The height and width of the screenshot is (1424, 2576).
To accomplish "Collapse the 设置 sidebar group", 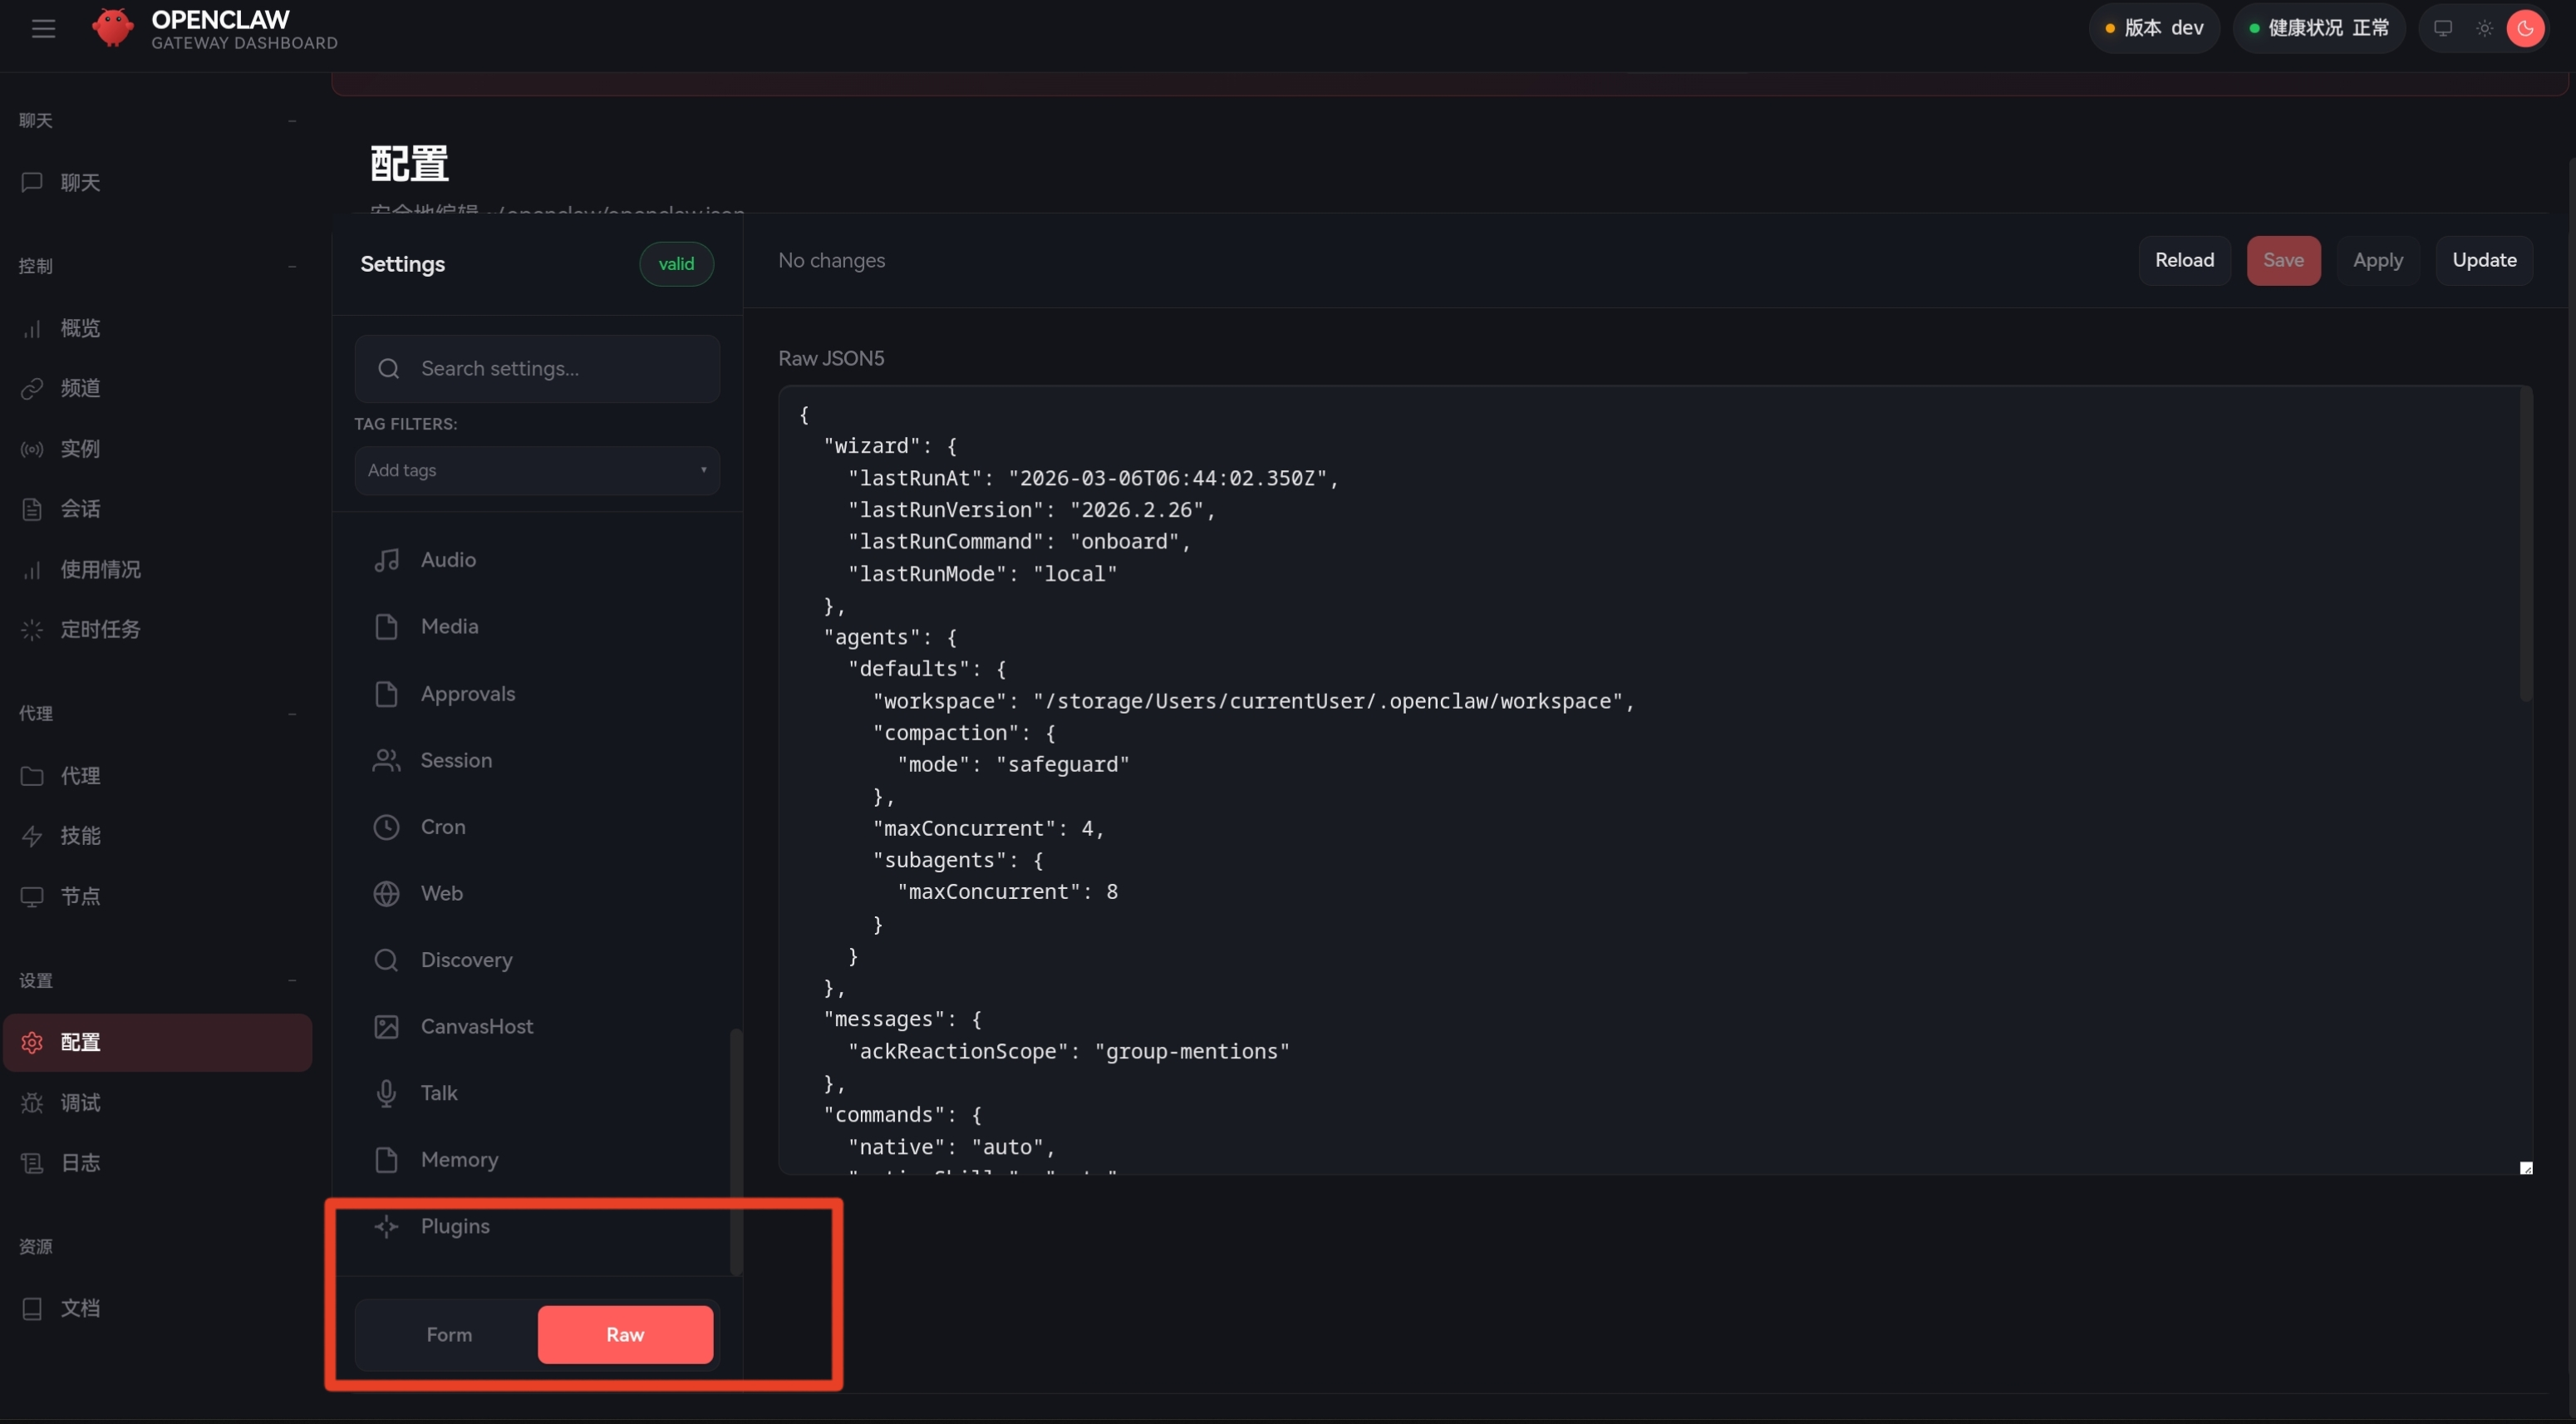I will [x=292, y=981].
